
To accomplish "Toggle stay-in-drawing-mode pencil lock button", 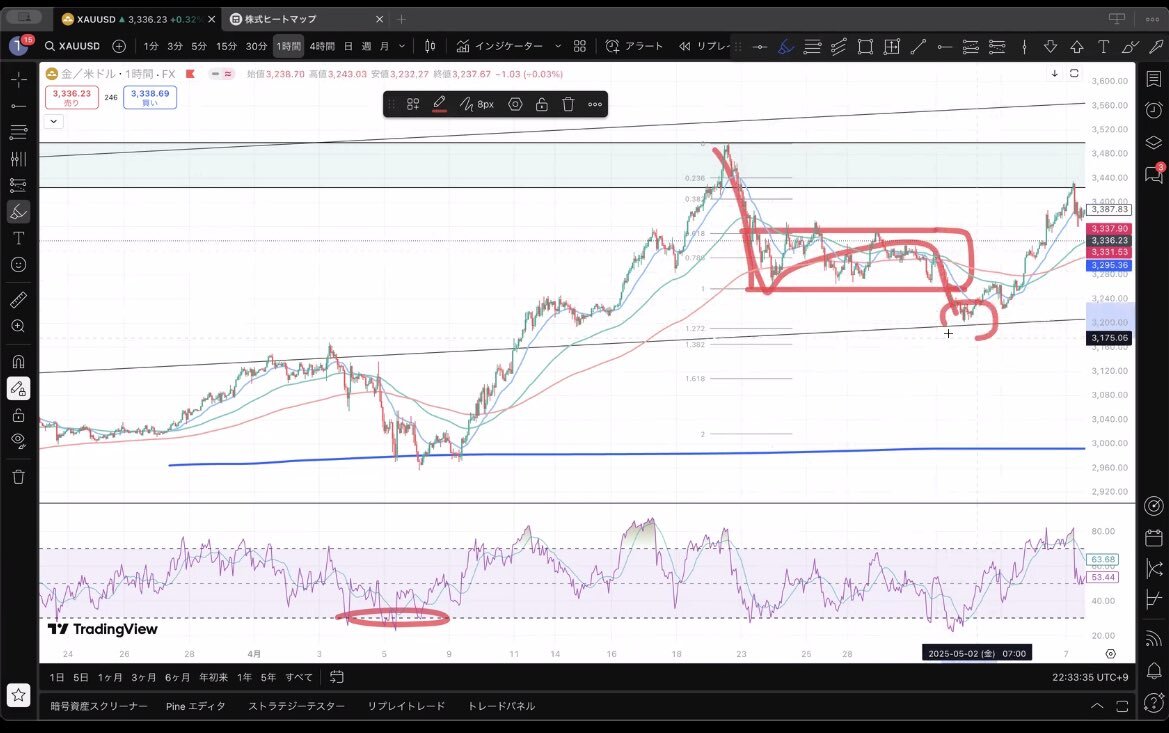I will pos(19,388).
